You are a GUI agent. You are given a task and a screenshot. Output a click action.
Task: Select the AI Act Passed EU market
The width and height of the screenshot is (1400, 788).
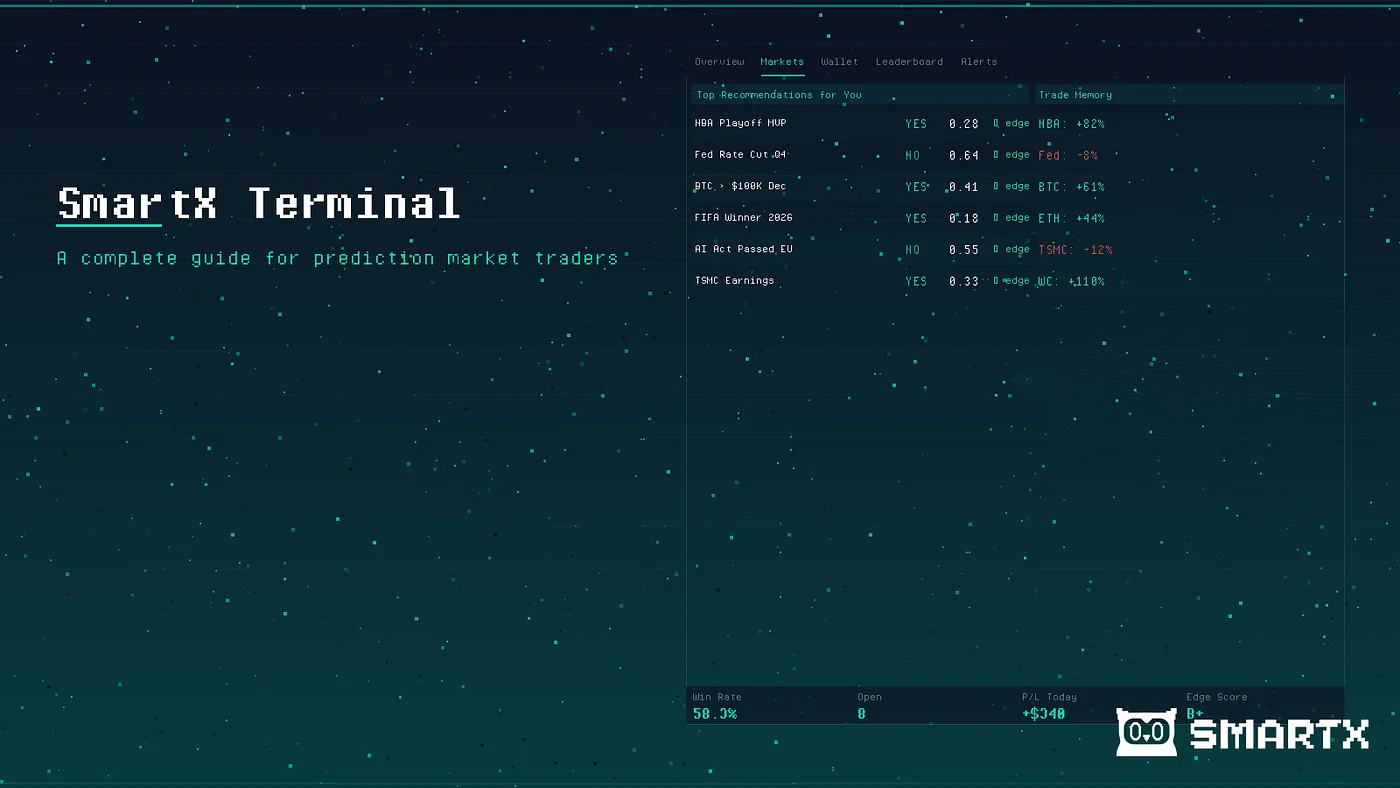[743, 249]
